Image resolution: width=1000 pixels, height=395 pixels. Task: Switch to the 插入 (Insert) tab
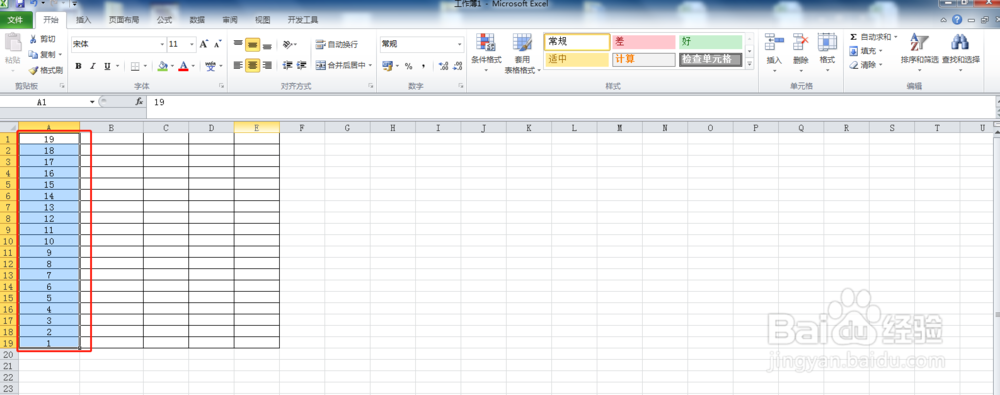coord(84,20)
